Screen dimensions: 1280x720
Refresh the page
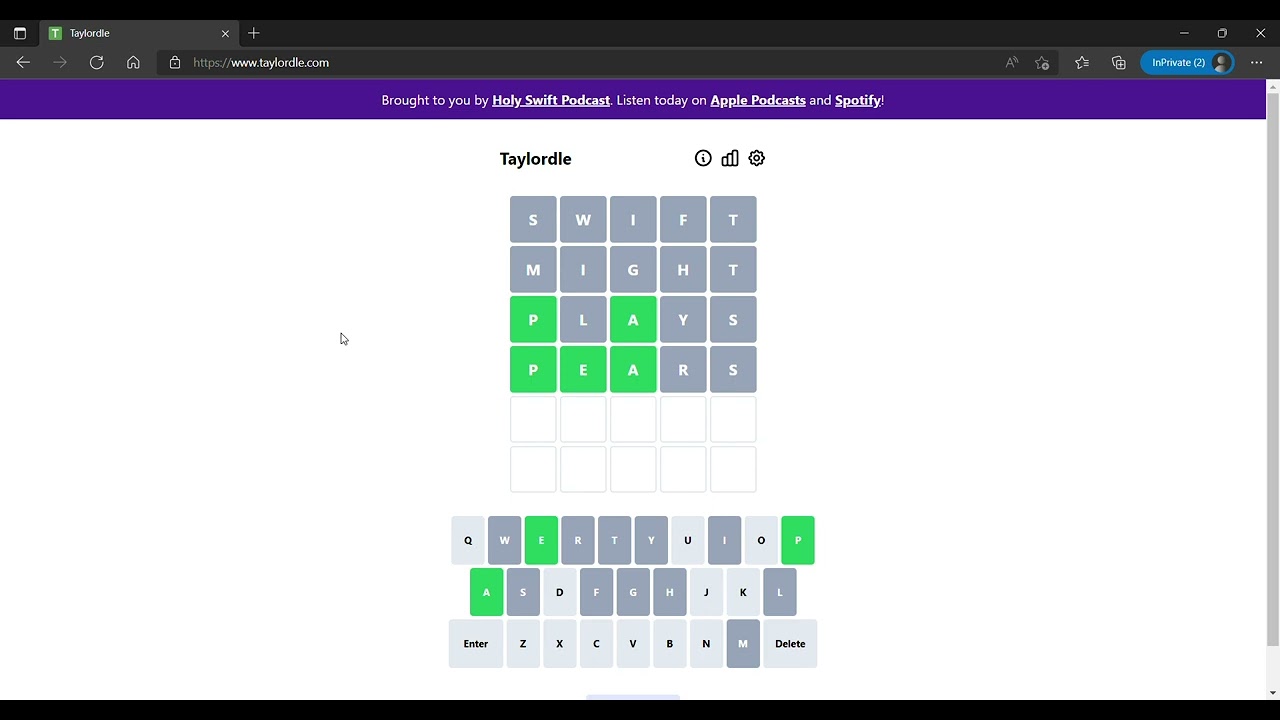click(97, 62)
